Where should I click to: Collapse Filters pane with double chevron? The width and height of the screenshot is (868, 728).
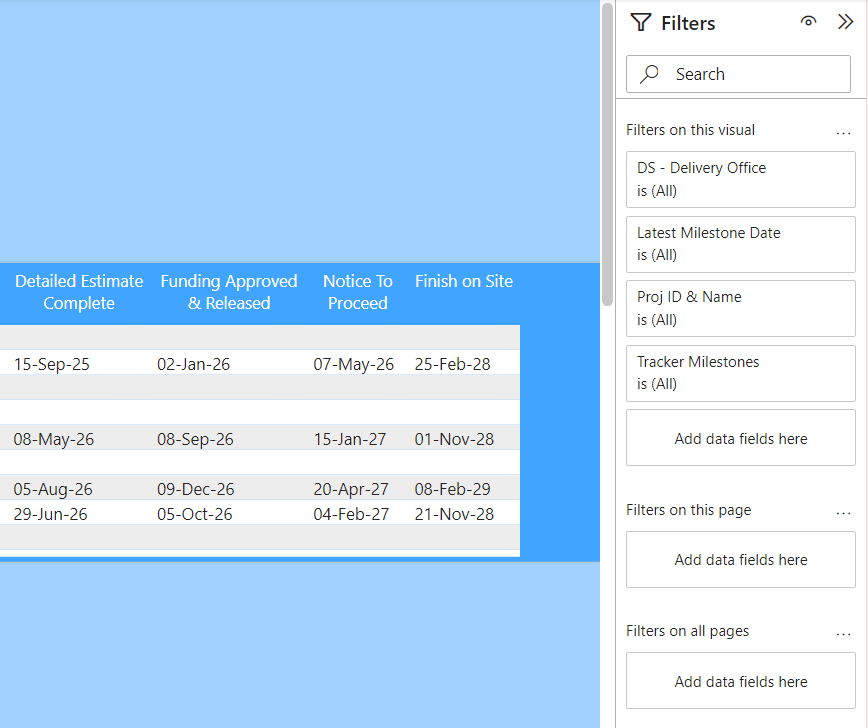pos(845,22)
